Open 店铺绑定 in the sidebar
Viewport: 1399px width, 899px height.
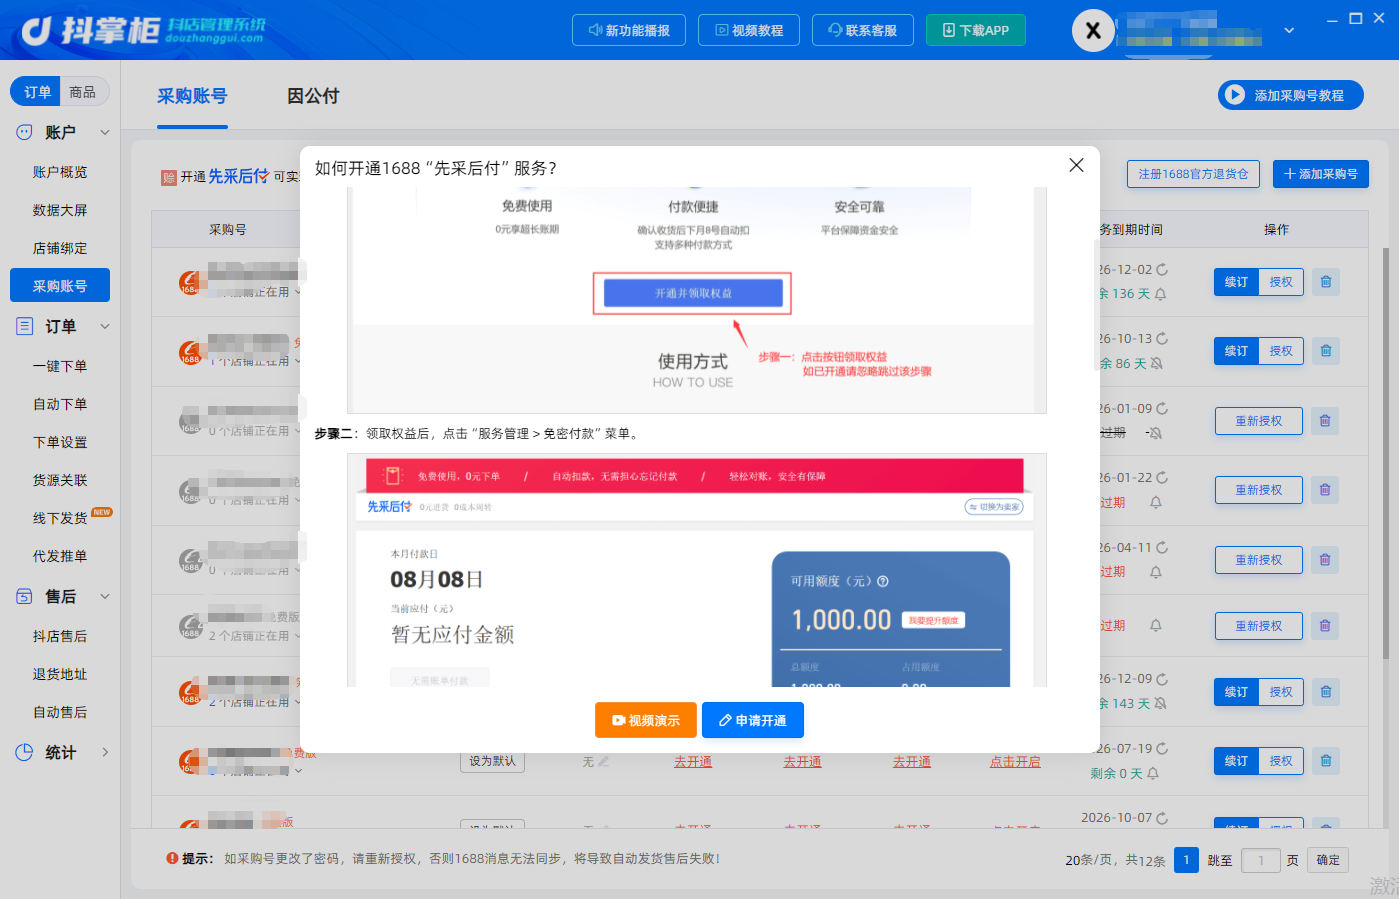[60, 248]
